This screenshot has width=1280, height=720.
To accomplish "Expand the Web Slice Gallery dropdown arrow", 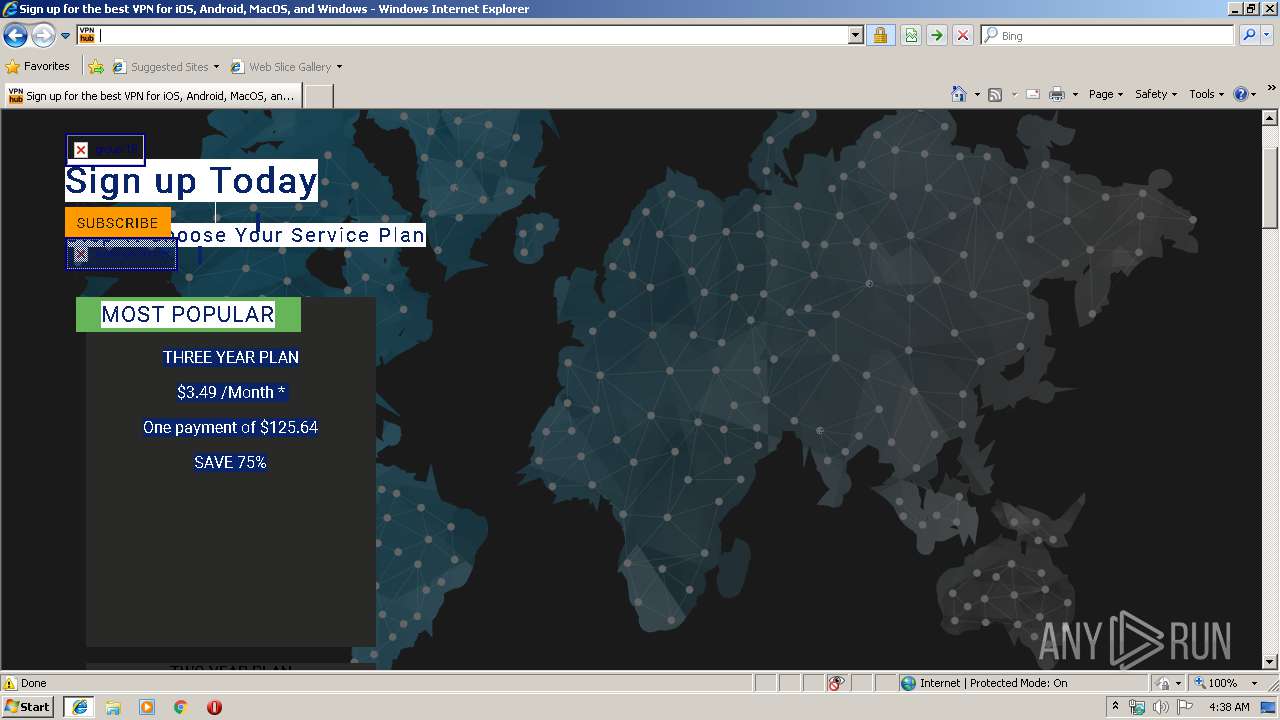I will point(339,67).
